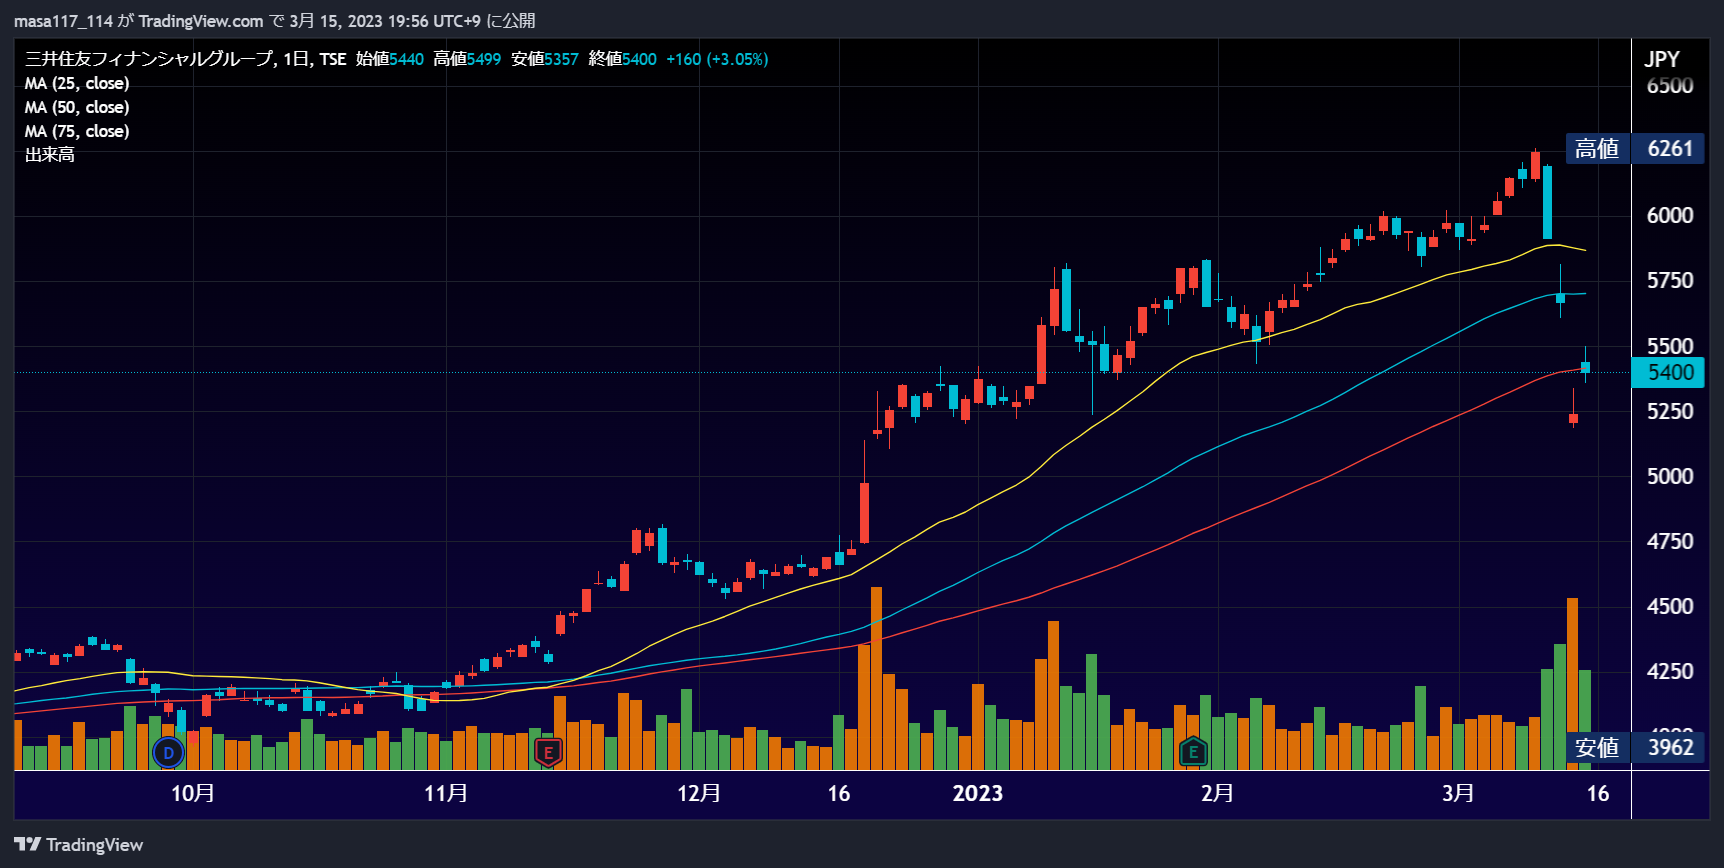Click the dividend D marker icon

pyautogui.click(x=168, y=752)
